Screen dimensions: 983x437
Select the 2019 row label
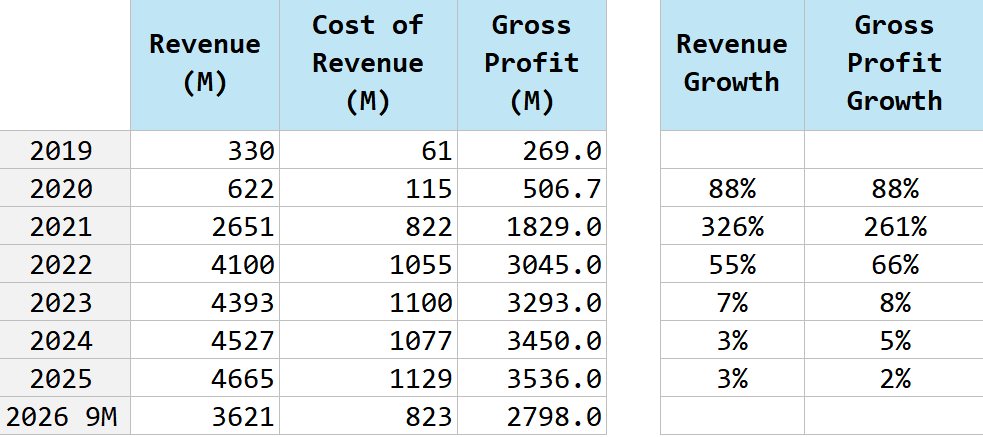[x=65, y=151]
